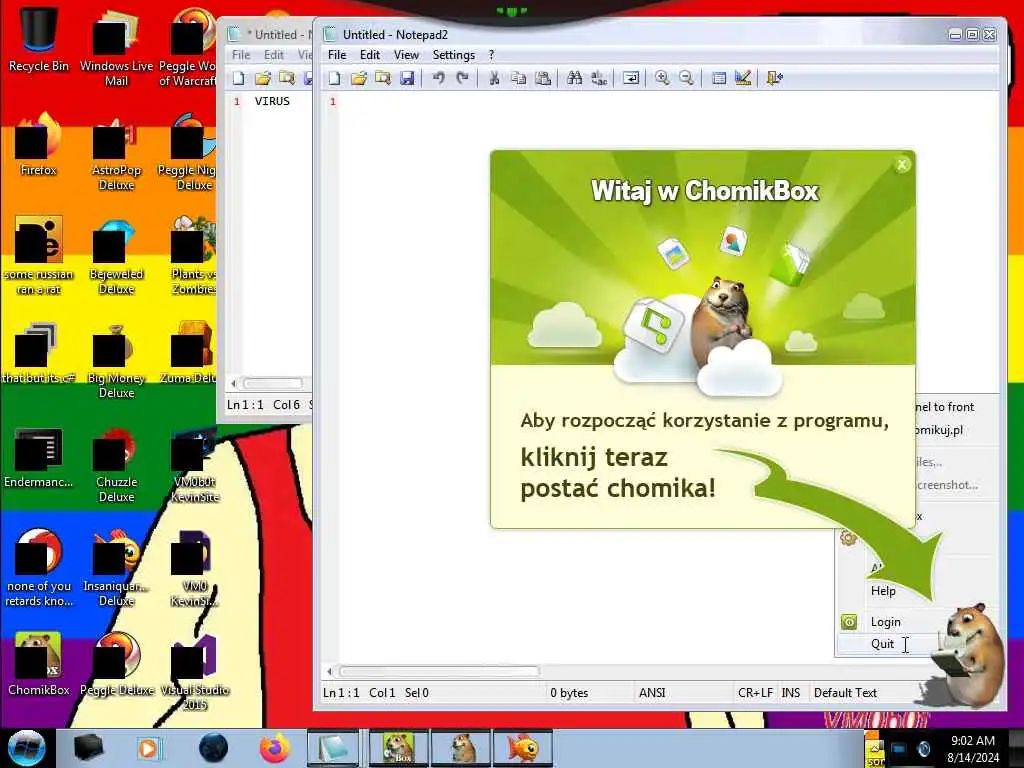Click the VIRUS text line in background window

tap(272, 101)
